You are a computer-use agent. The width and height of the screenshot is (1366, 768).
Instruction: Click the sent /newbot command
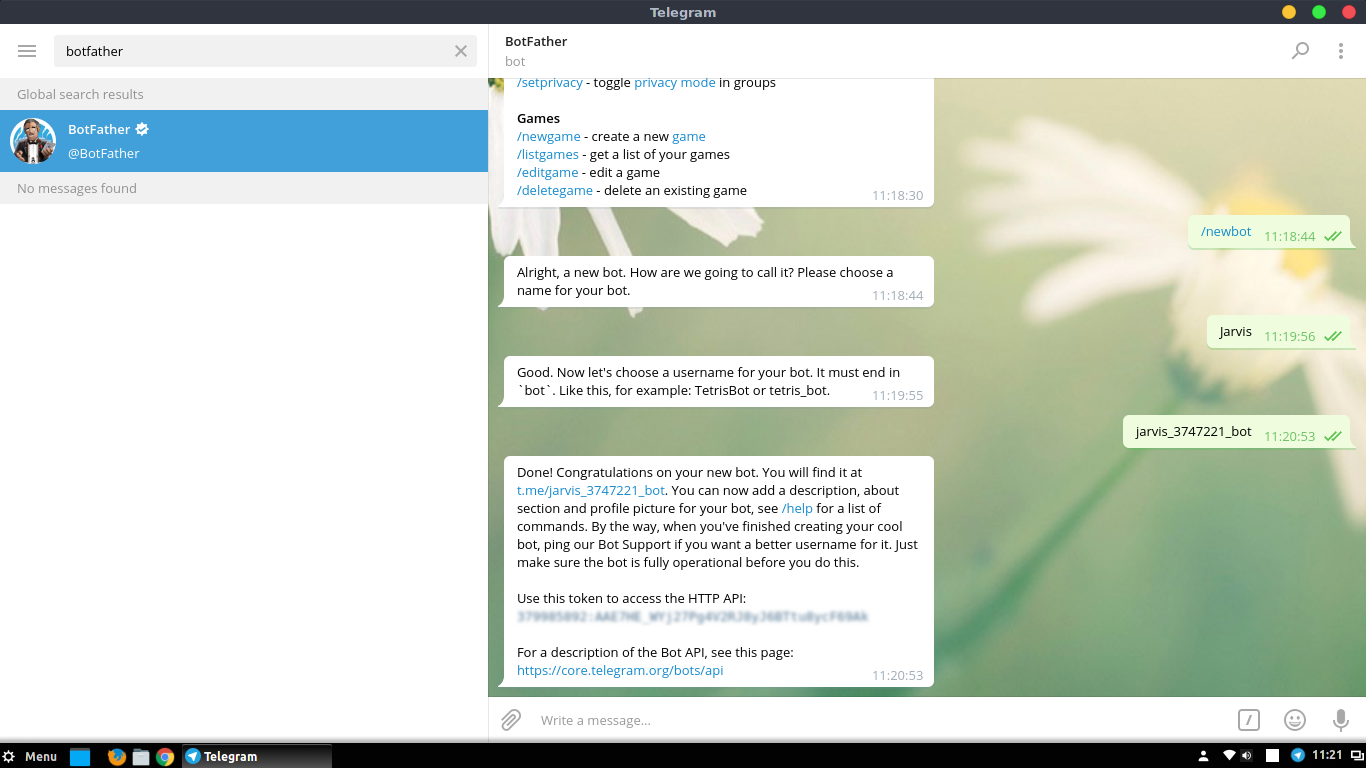tap(1226, 232)
